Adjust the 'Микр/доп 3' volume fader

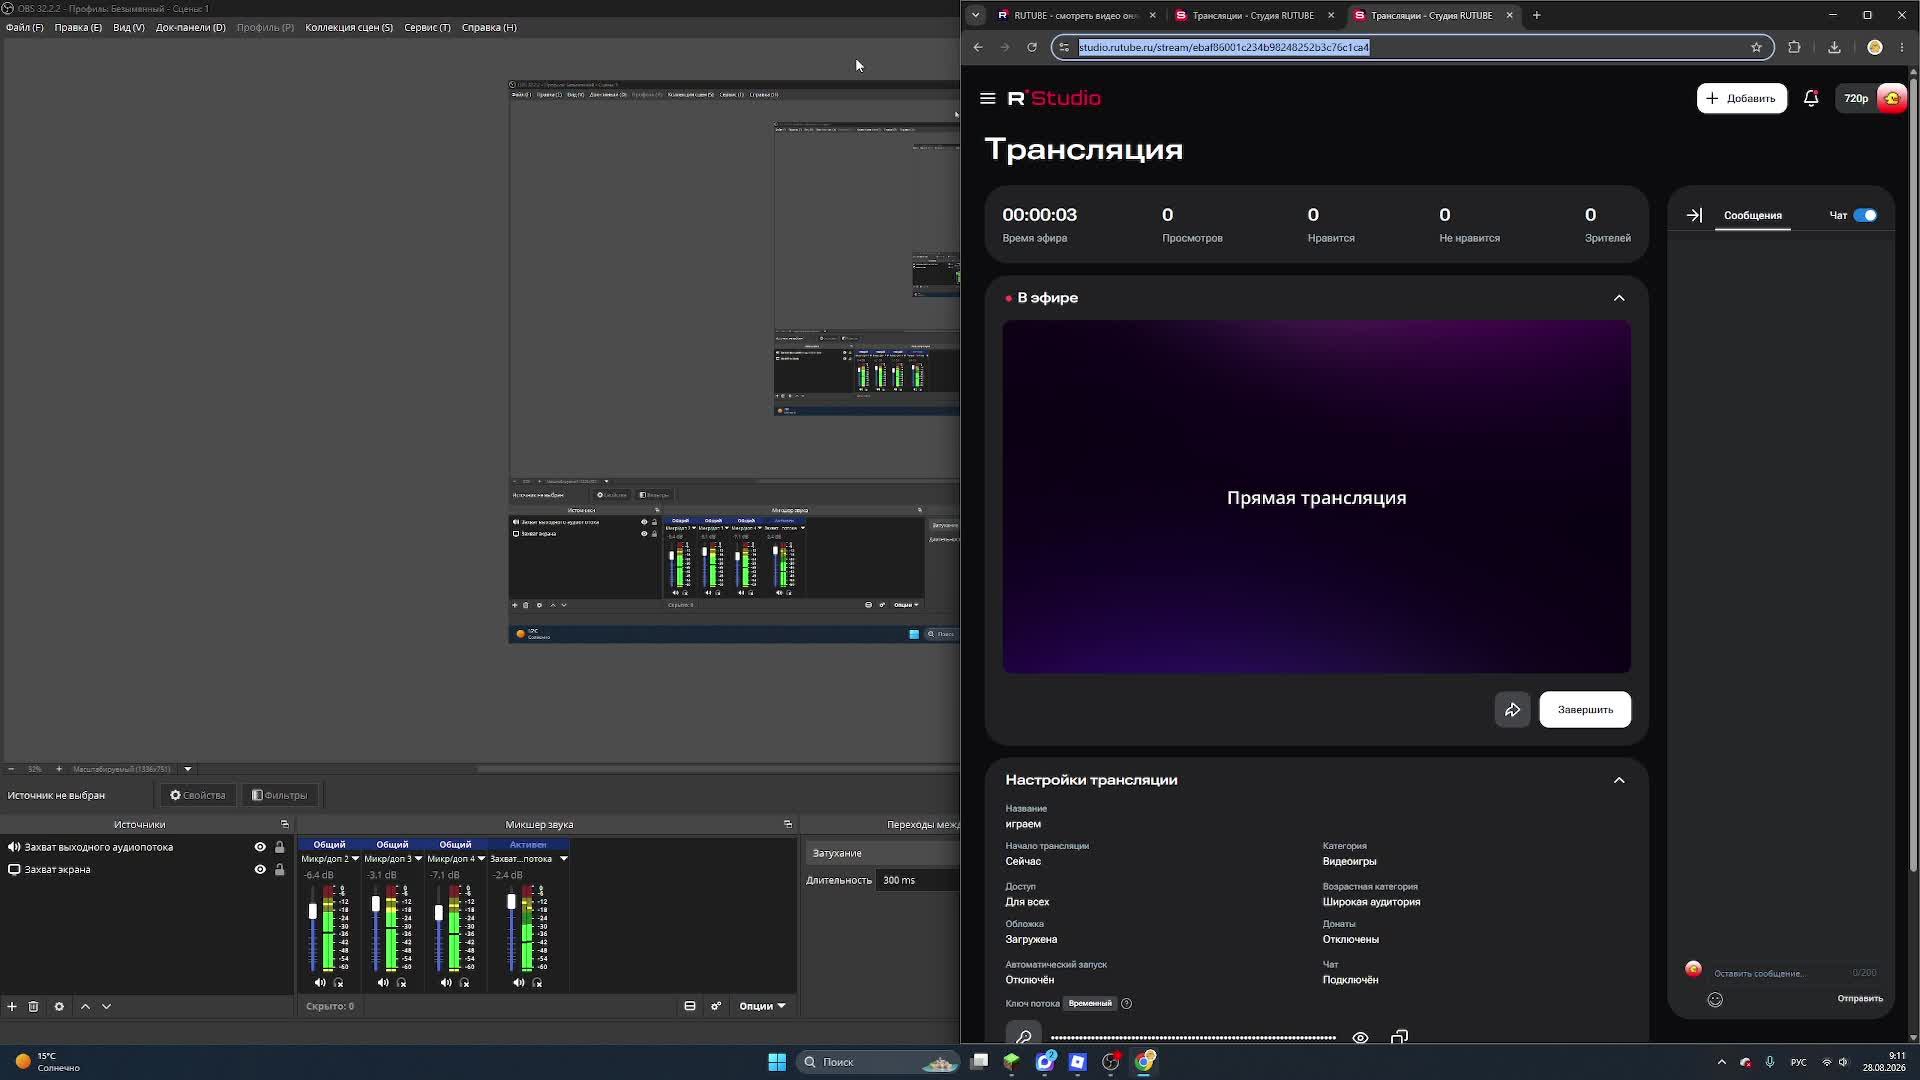coord(376,904)
